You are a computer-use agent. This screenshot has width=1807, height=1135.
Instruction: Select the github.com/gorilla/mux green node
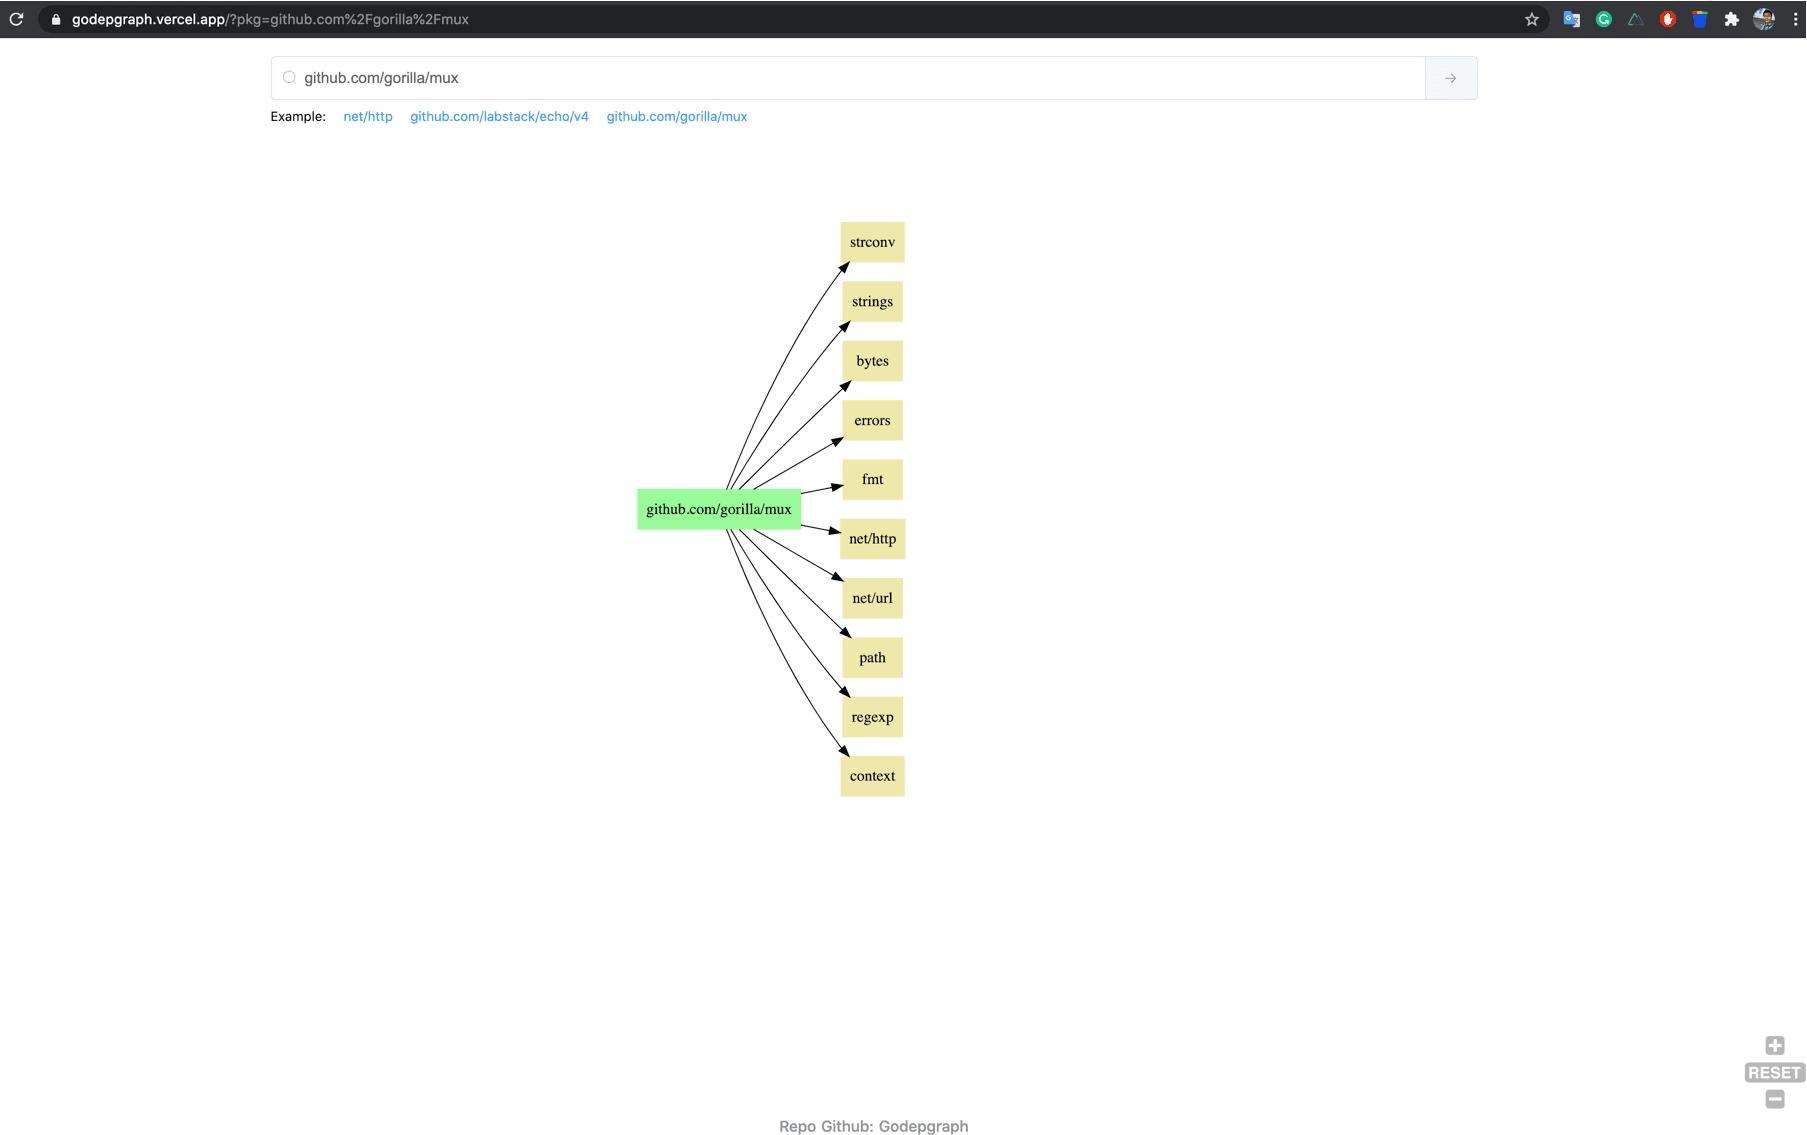tap(719, 509)
